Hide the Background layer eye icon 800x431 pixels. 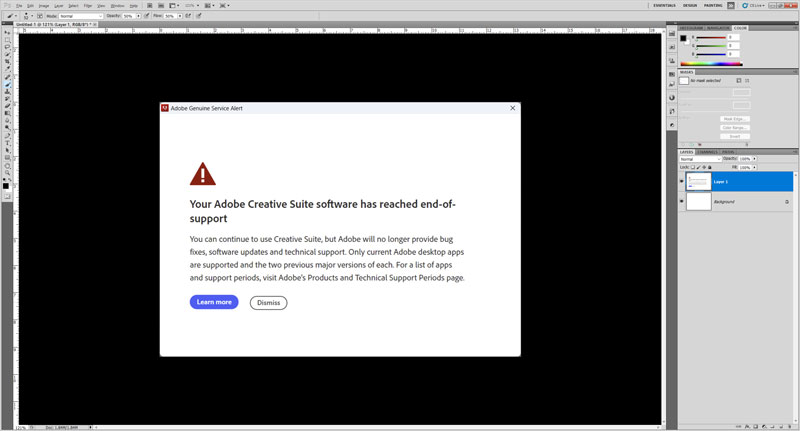coord(682,201)
